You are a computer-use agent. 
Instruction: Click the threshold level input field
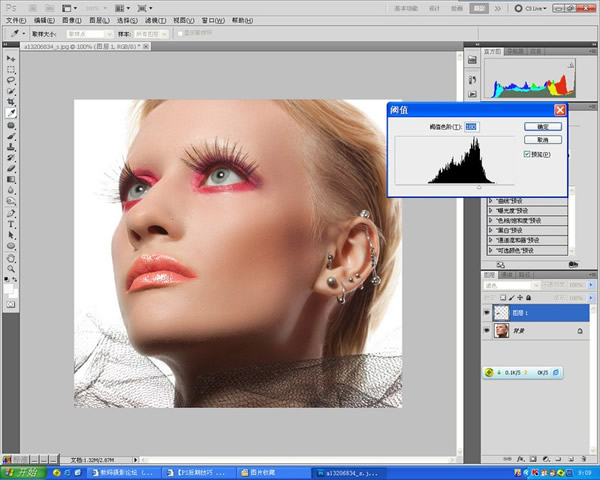coord(472,127)
